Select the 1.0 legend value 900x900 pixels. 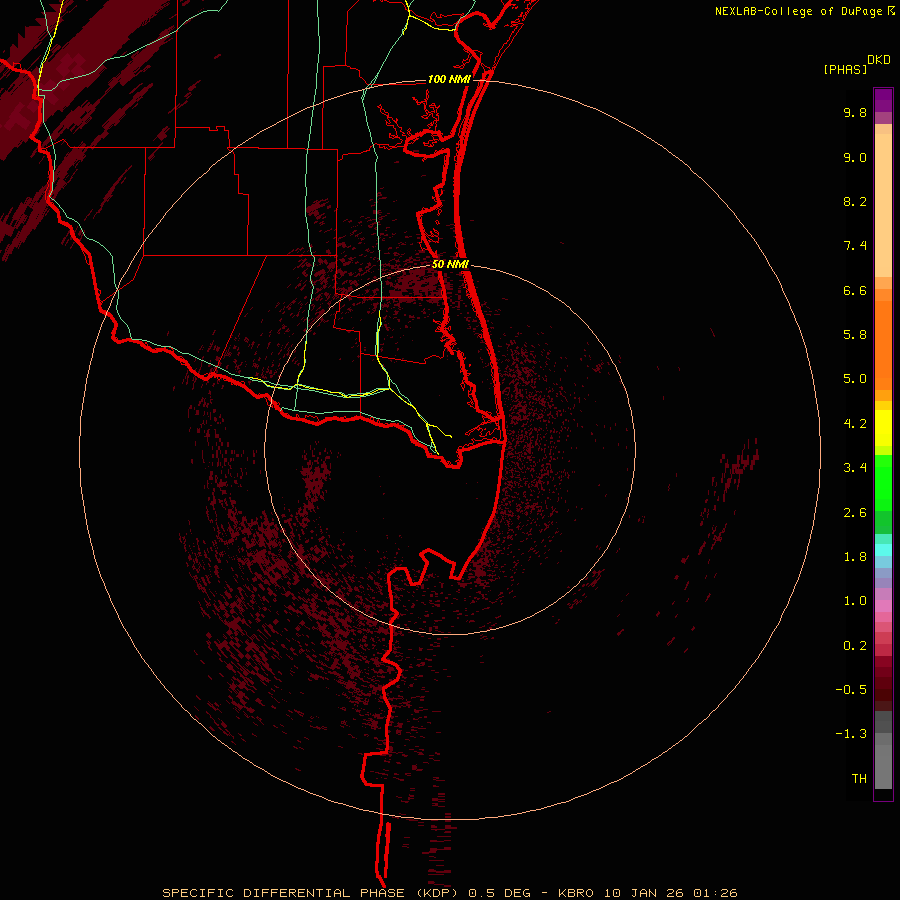855,601
